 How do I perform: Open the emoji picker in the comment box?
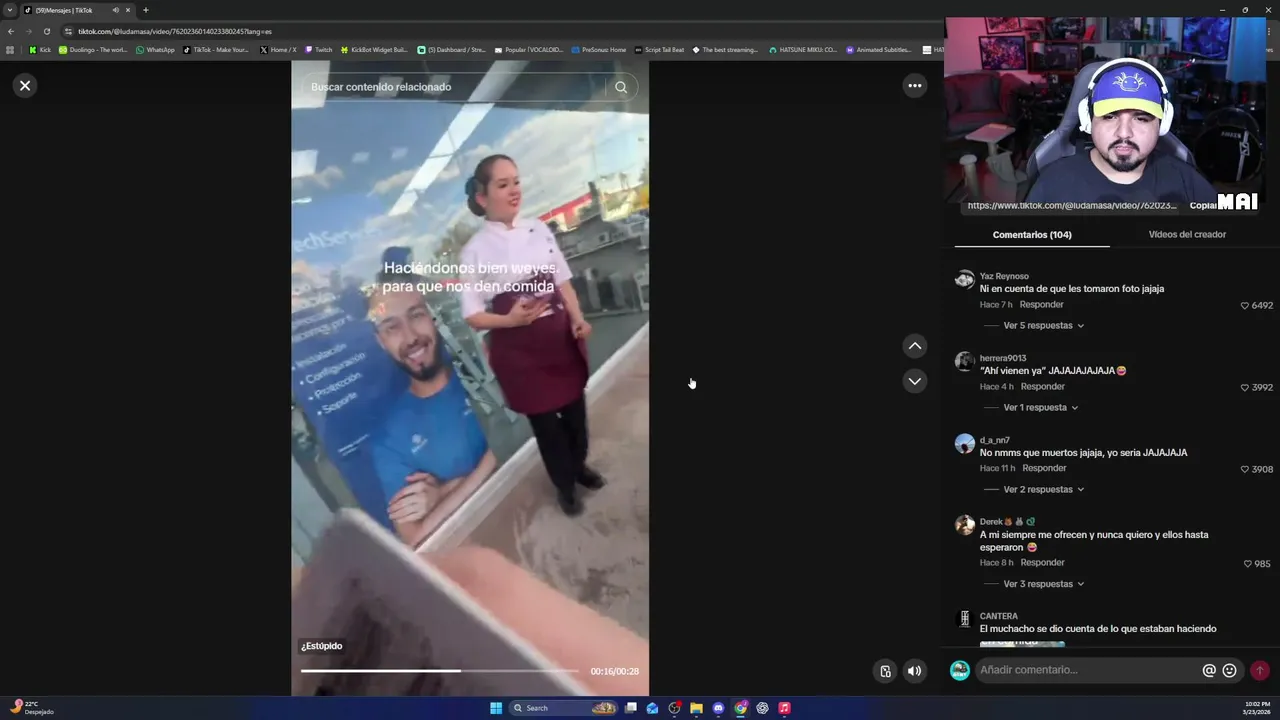click(x=1230, y=671)
